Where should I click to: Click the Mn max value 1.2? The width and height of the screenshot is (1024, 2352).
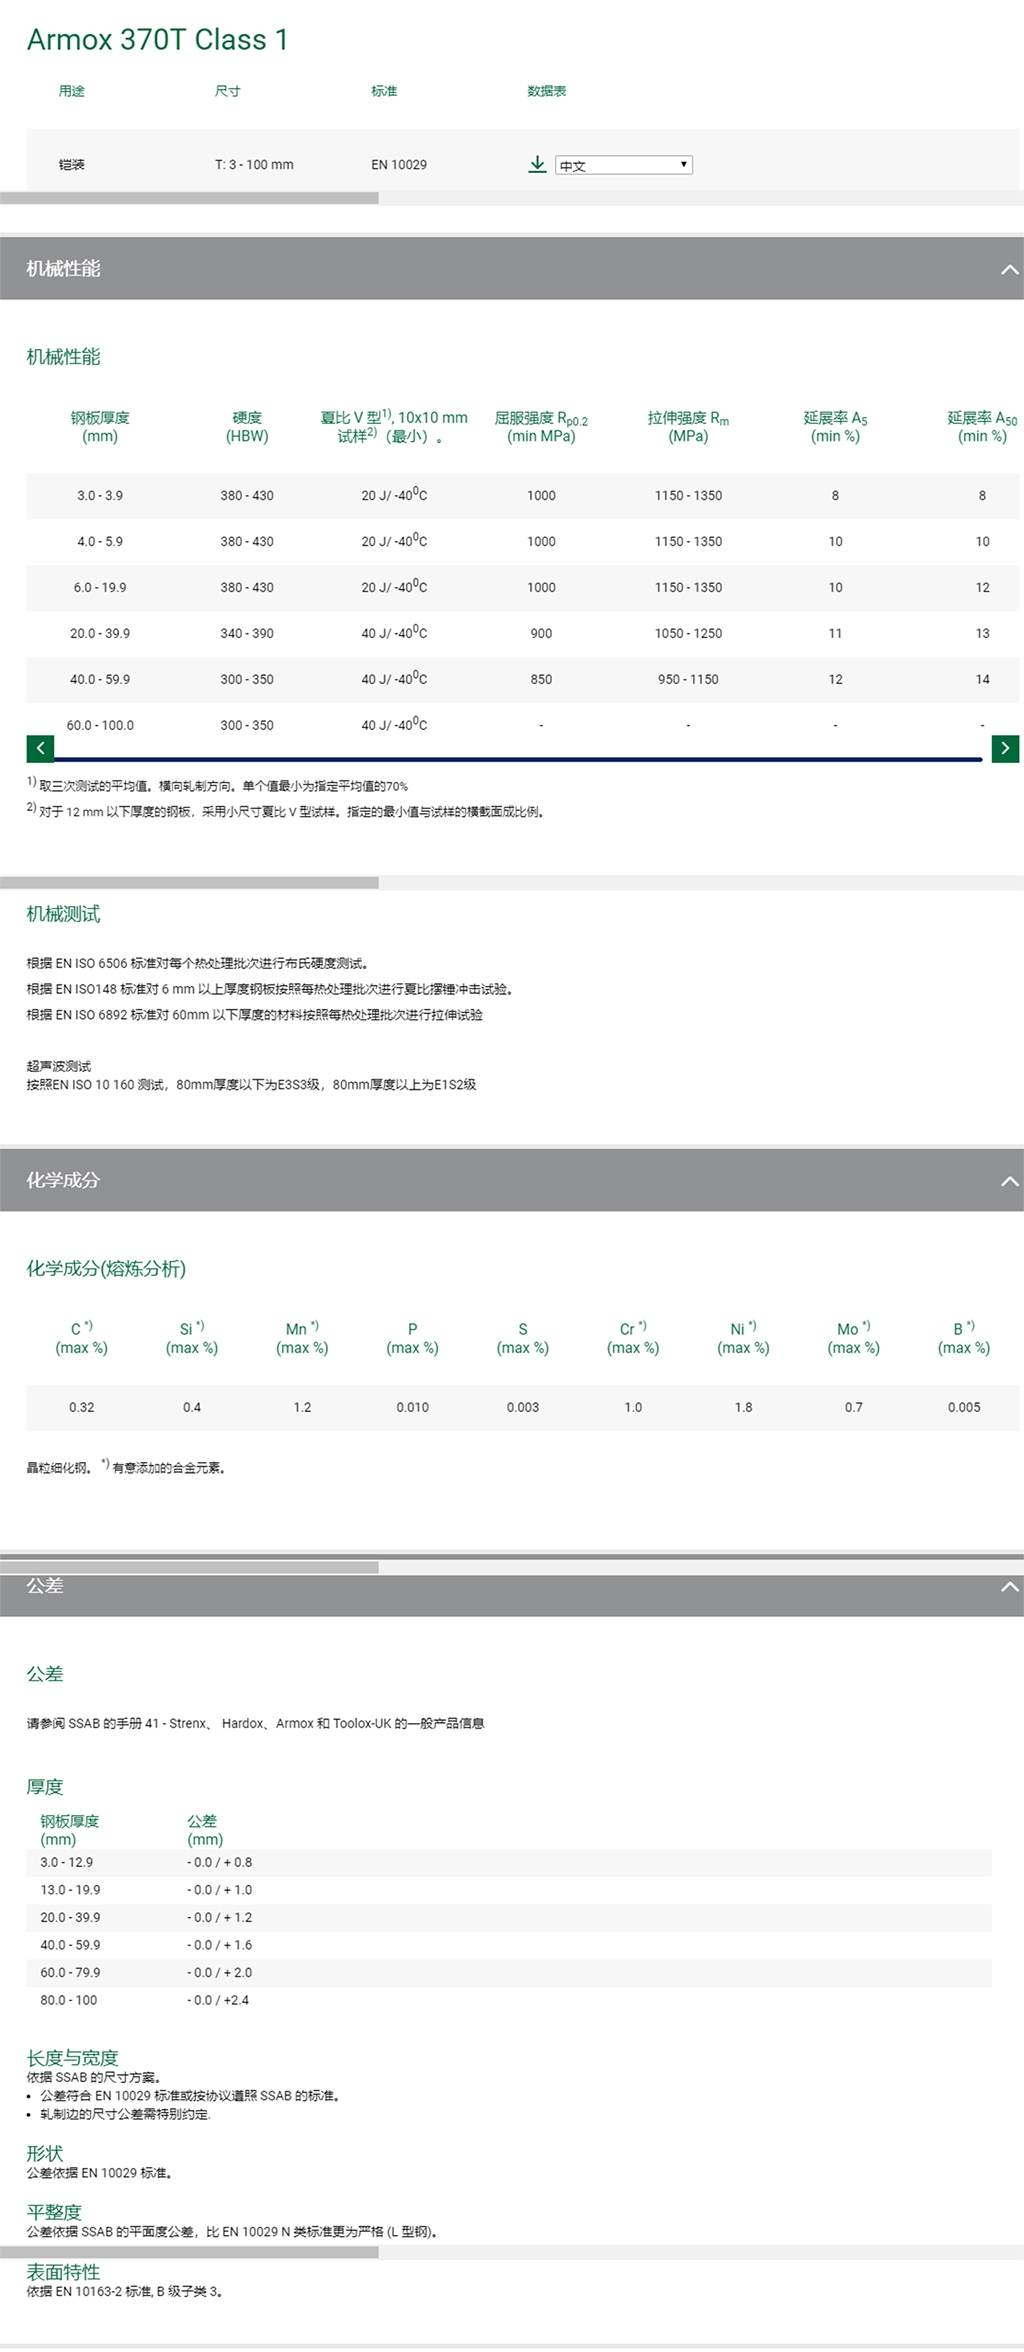[302, 1407]
